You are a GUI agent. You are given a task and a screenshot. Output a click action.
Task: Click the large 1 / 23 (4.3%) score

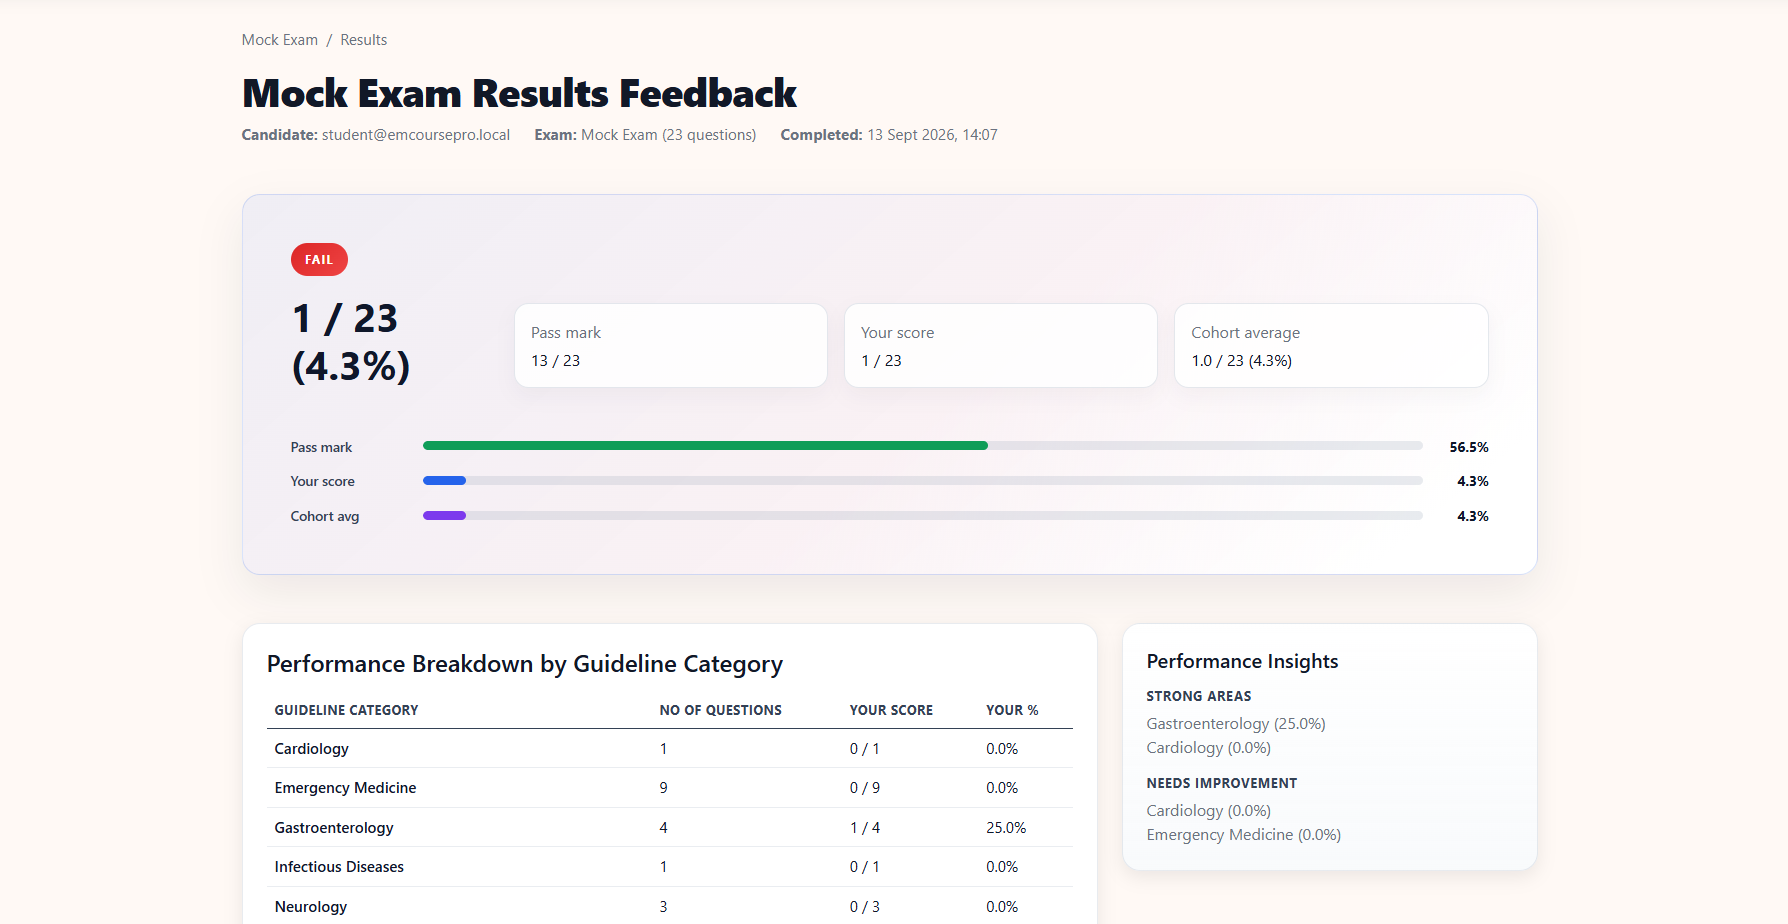pyautogui.click(x=351, y=342)
